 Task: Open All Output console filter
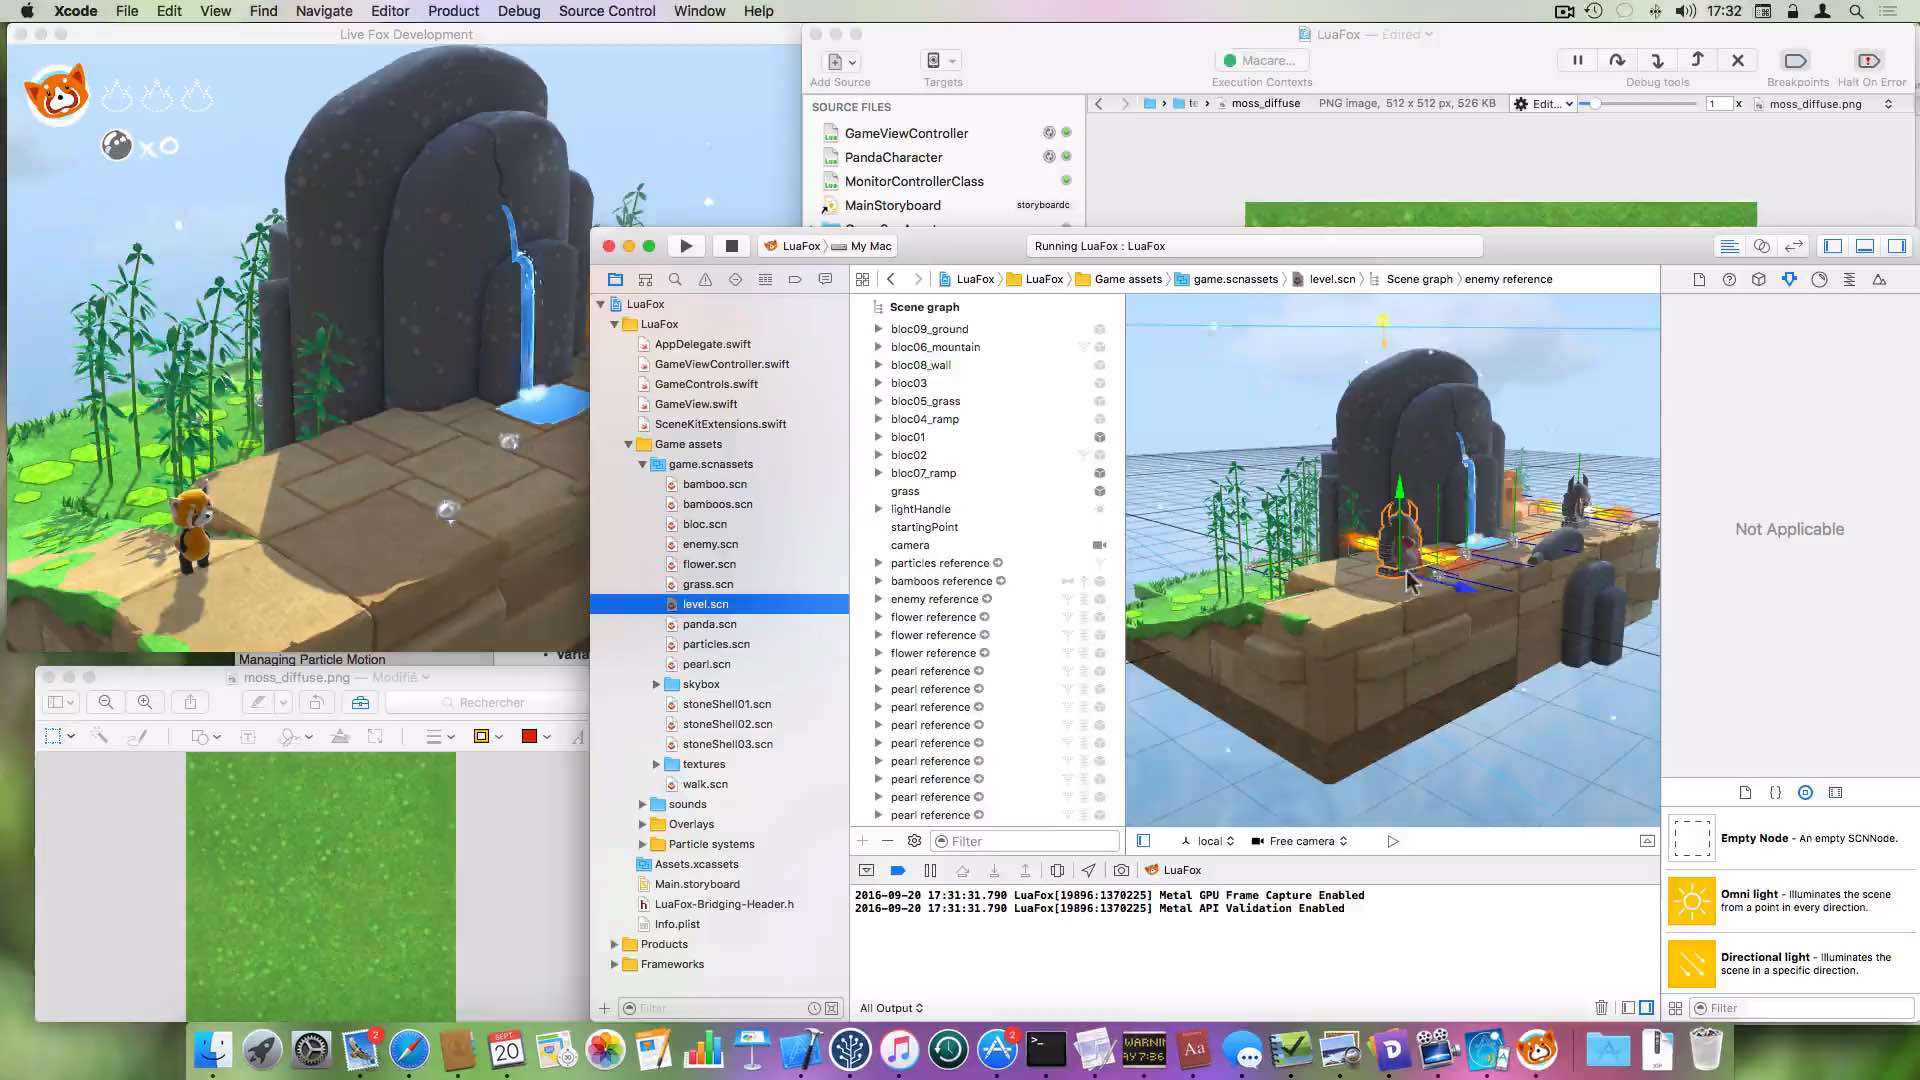click(891, 1008)
